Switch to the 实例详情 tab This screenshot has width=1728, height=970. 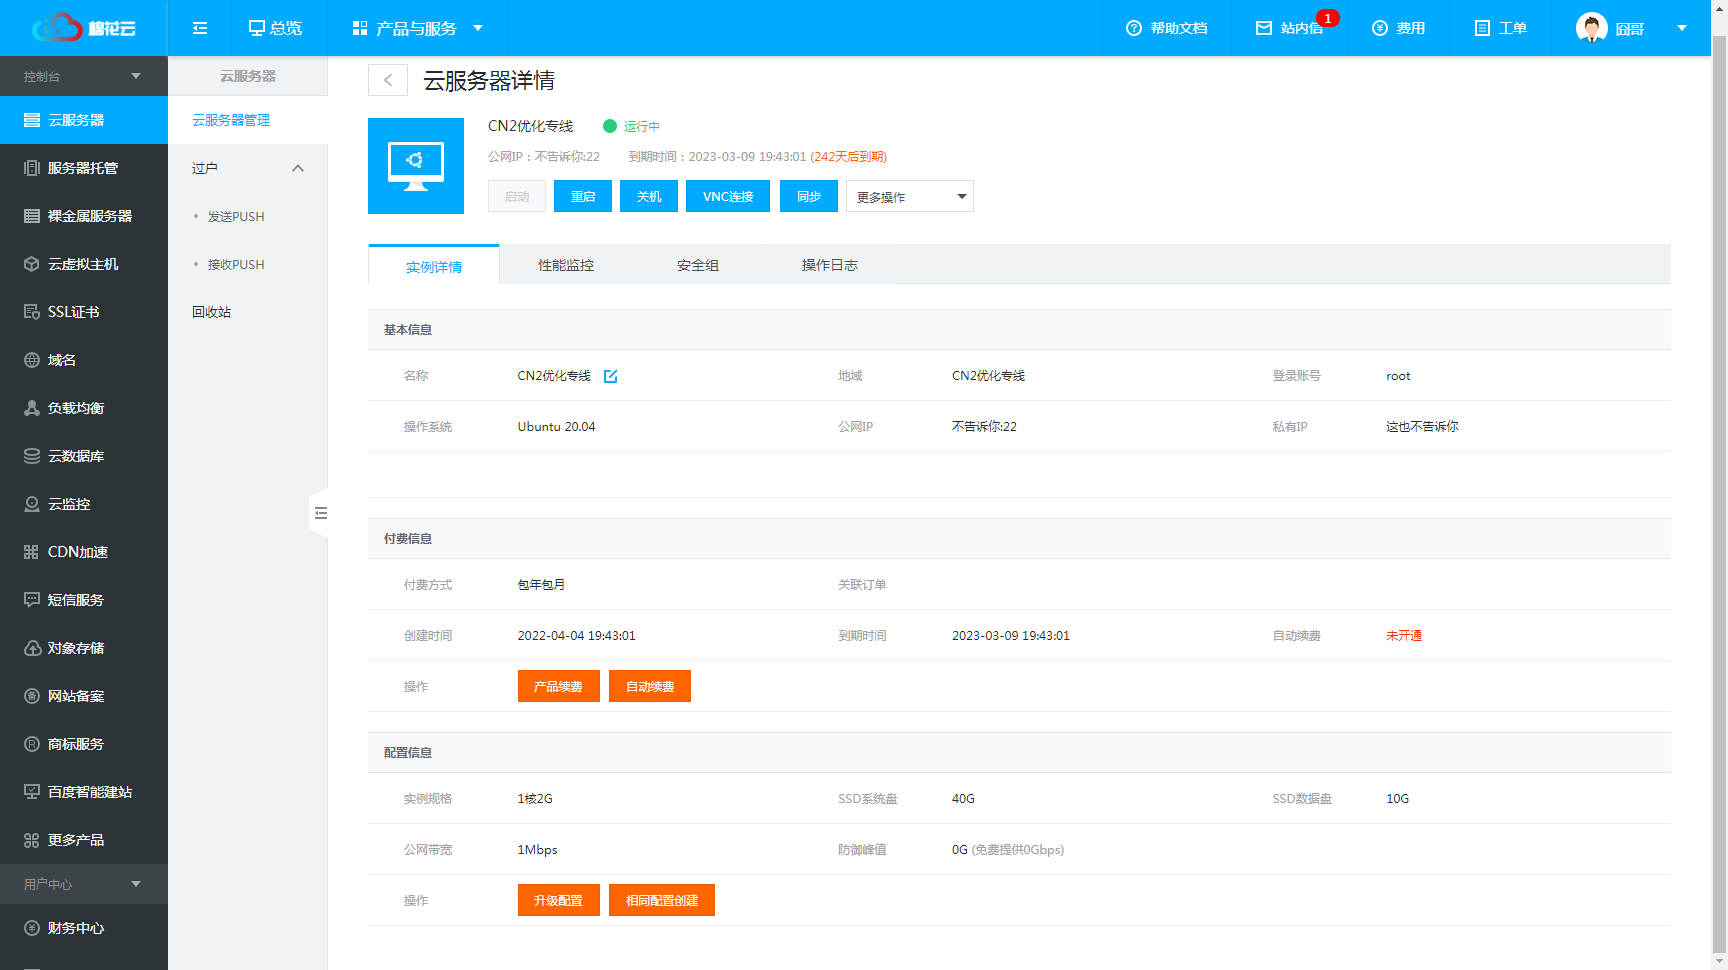click(434, 266)
